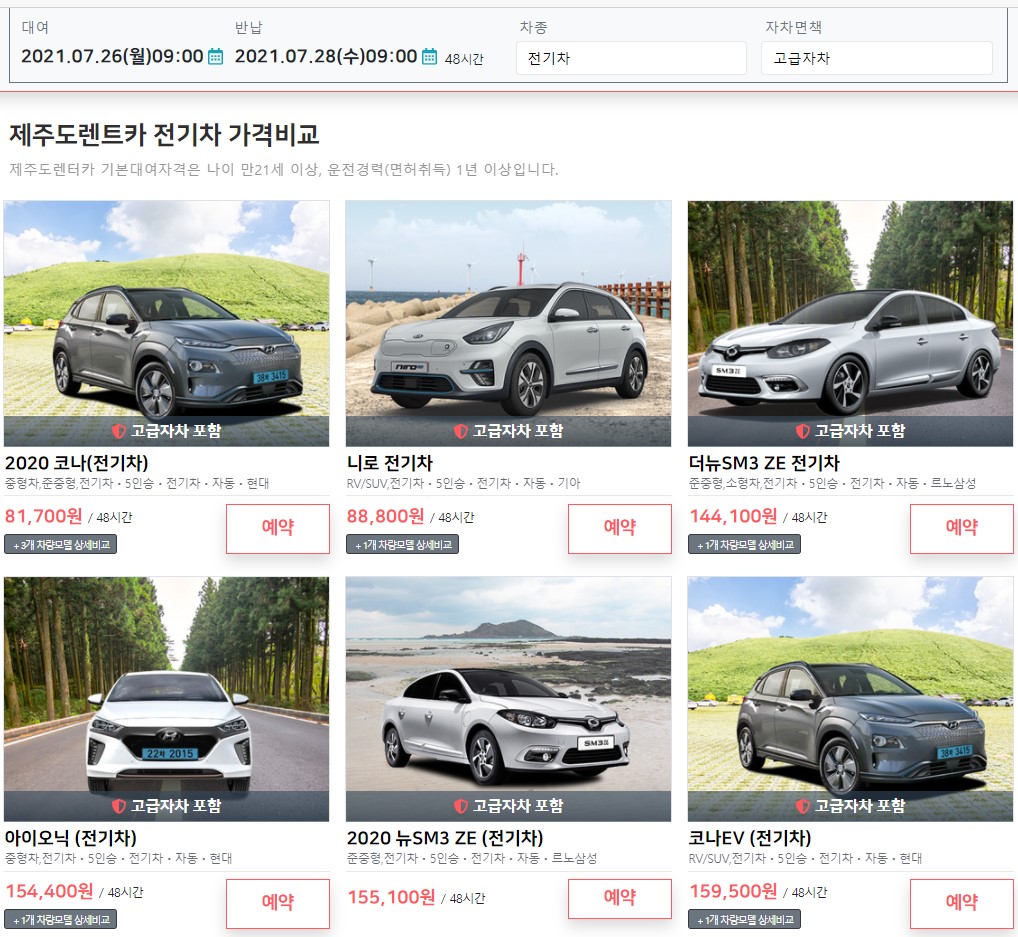Click the price 159,500원
This screenshot has width=1018, height=937.
pyautogui.click(x=733, y=891)
